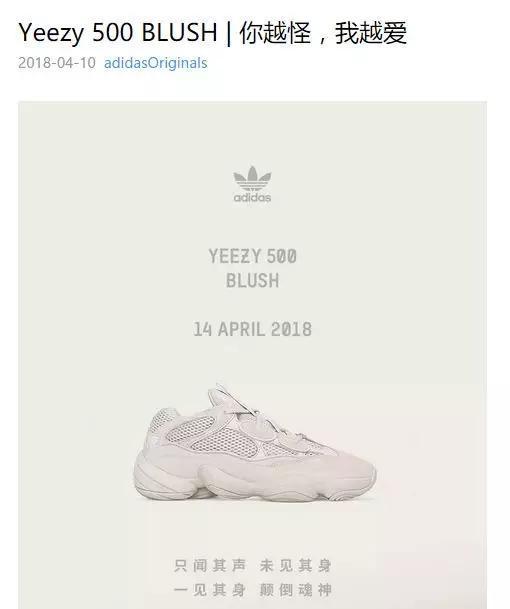Click the line 一见其身 颠倒魂神
The image size is (510, 609).
pos(252,590)
